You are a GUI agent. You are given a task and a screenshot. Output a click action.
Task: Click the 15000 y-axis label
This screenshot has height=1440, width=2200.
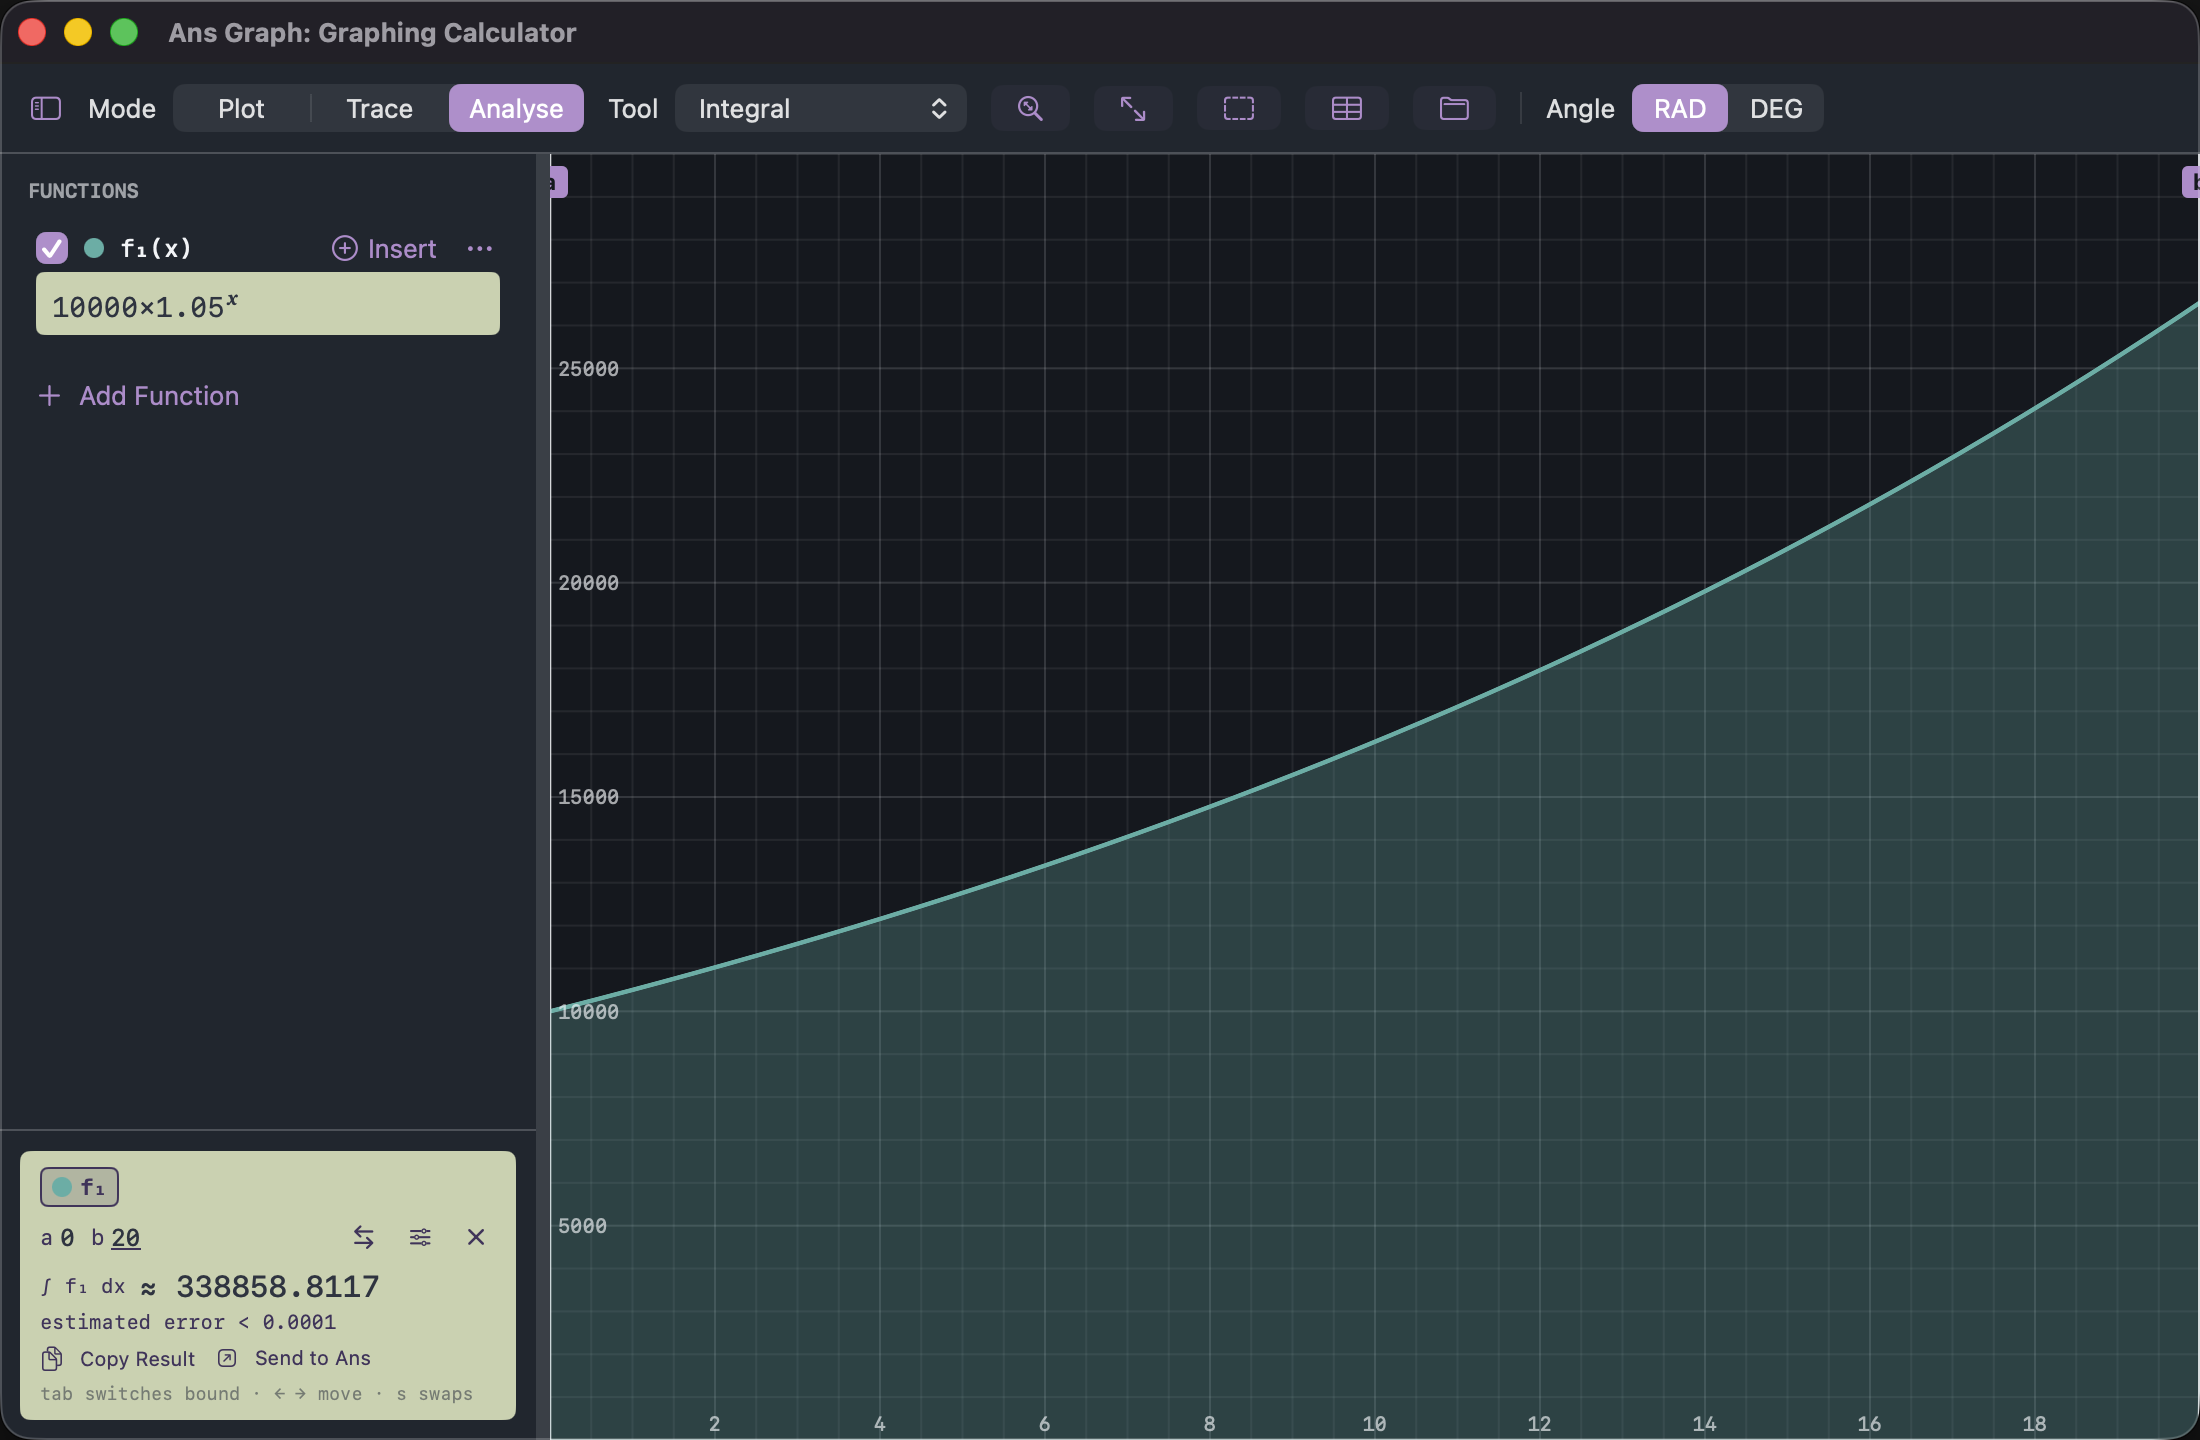(588, 797)
